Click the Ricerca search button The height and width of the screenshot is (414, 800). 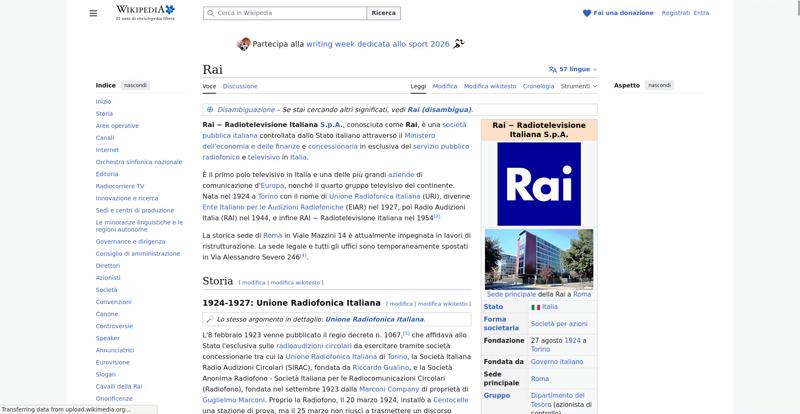pyautogui.click(x=383, y=13)
